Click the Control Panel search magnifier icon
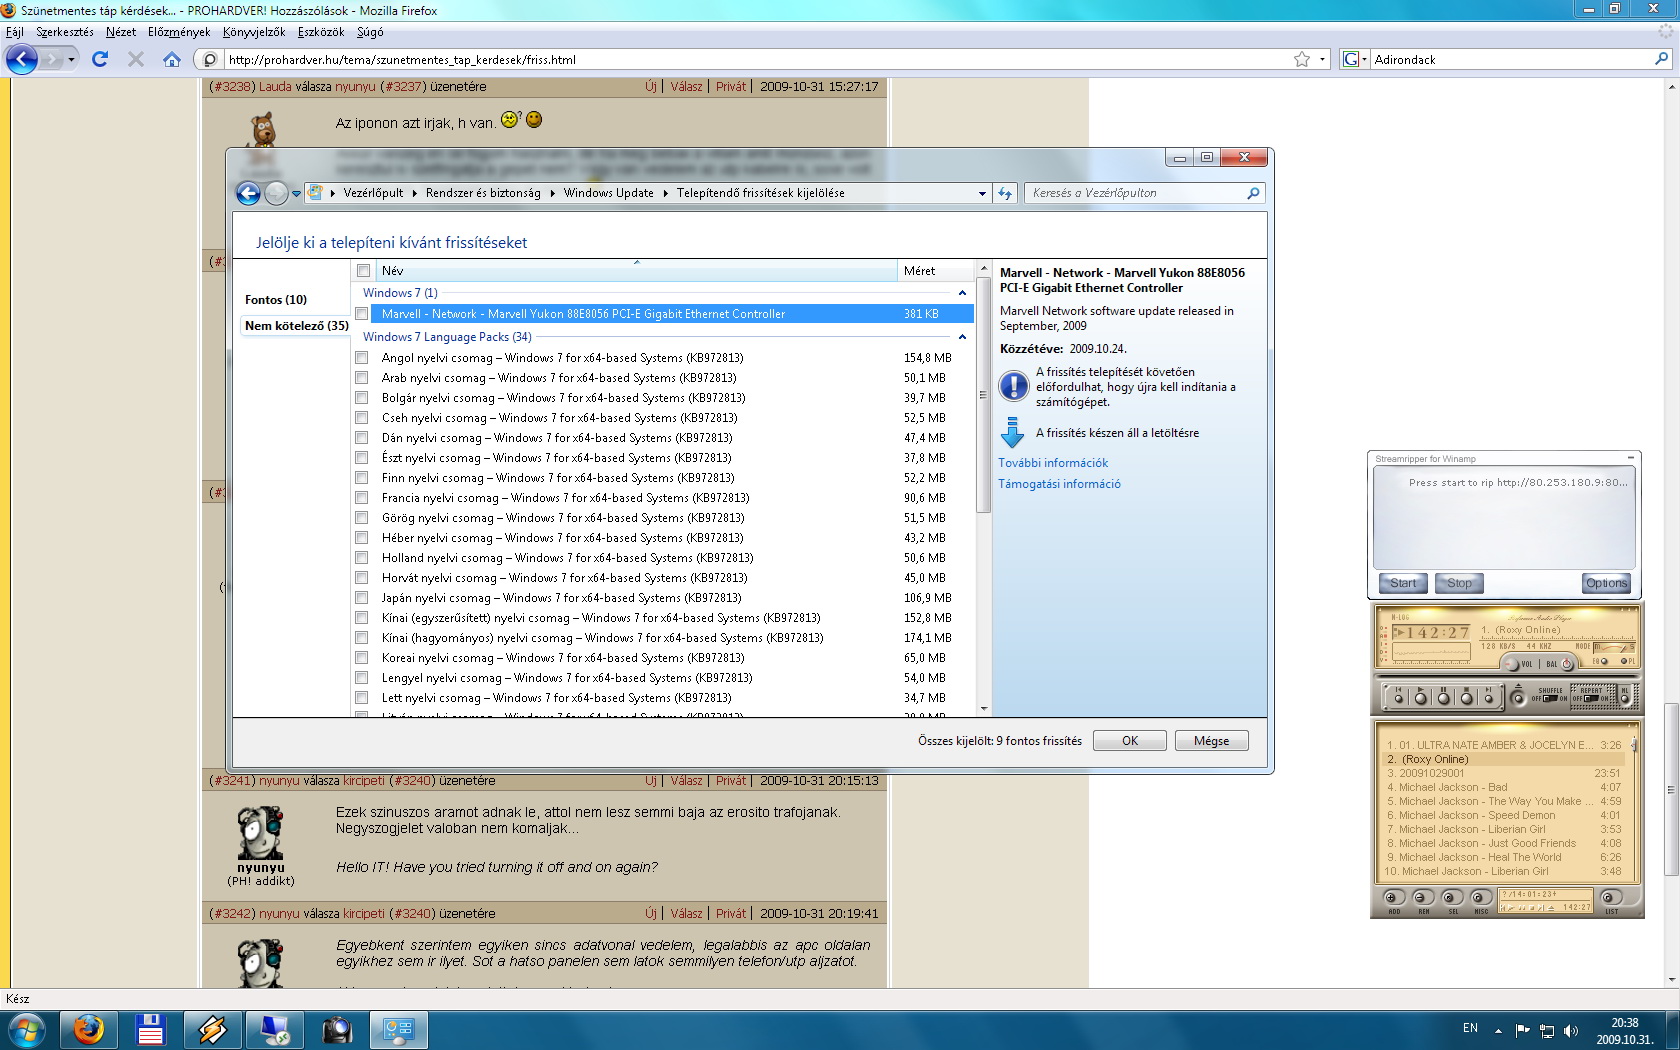The image size is (1680, 1050). pyautogui.click(x=1253, y=193)
